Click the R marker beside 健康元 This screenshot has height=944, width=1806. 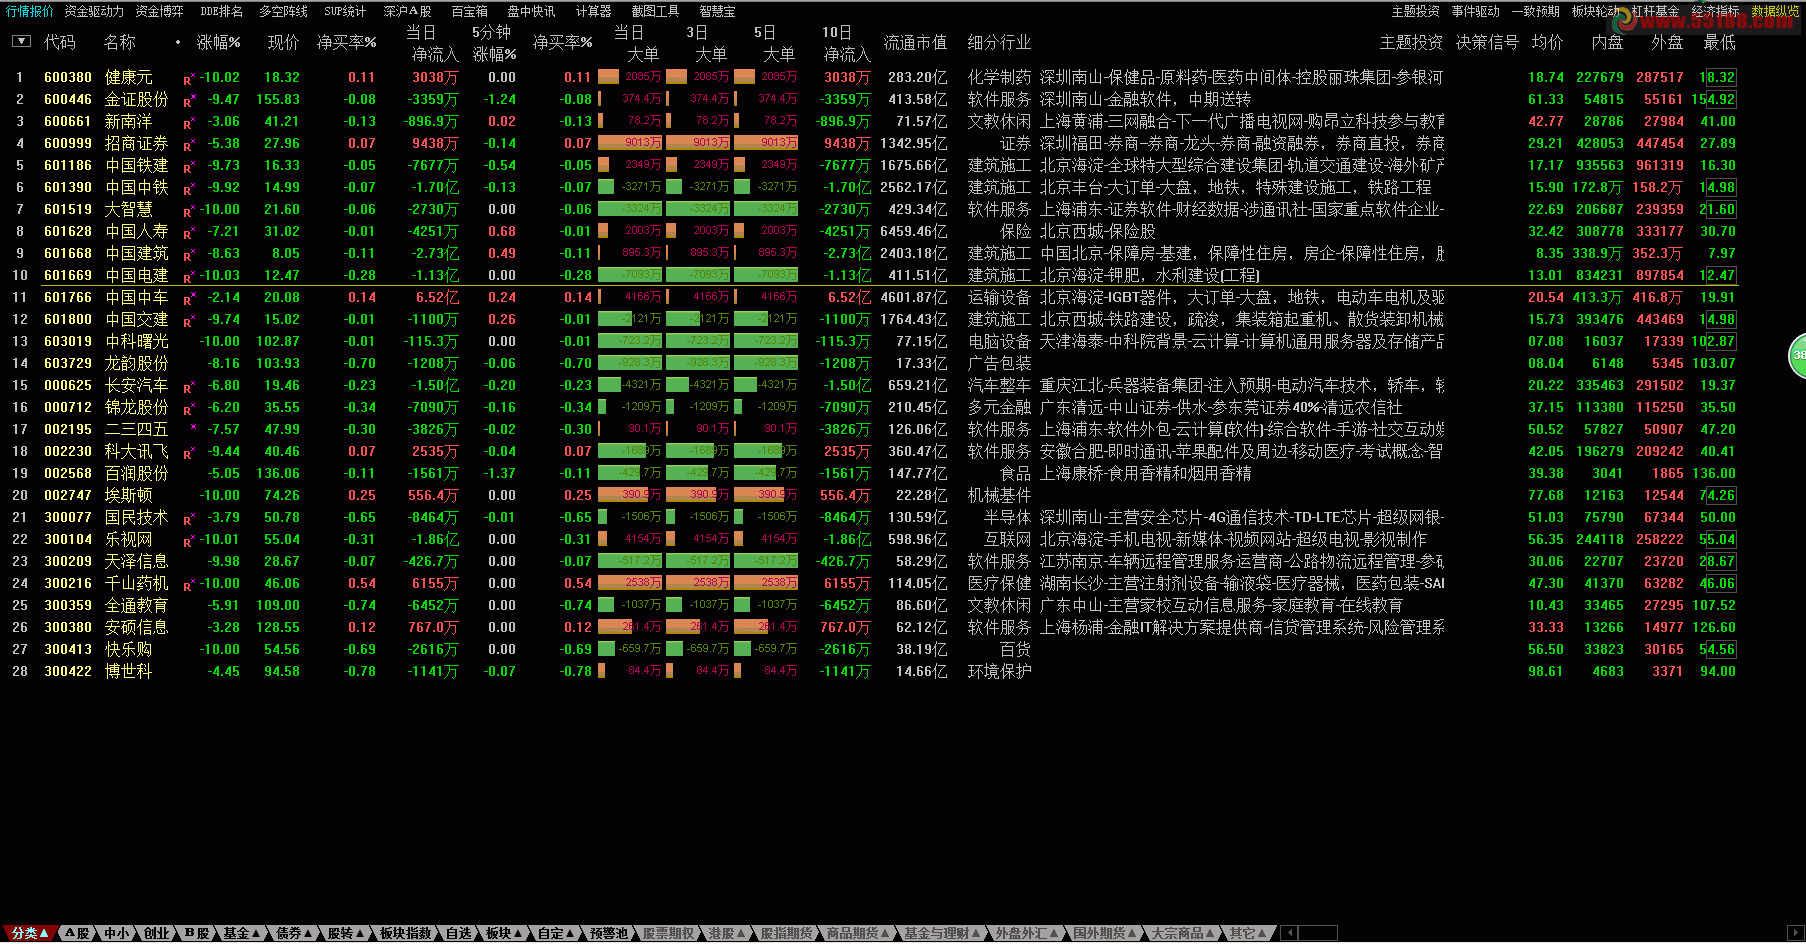[188, 79]
